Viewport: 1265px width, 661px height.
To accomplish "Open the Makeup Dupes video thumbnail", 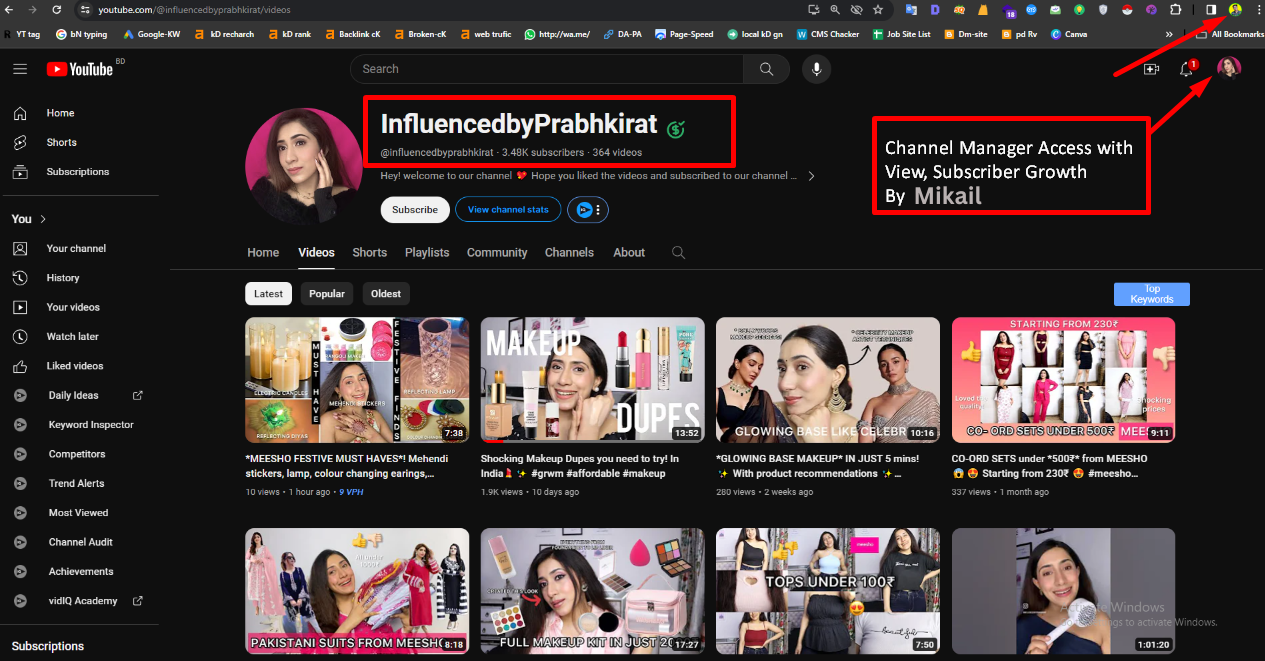I will click(592, 380).
